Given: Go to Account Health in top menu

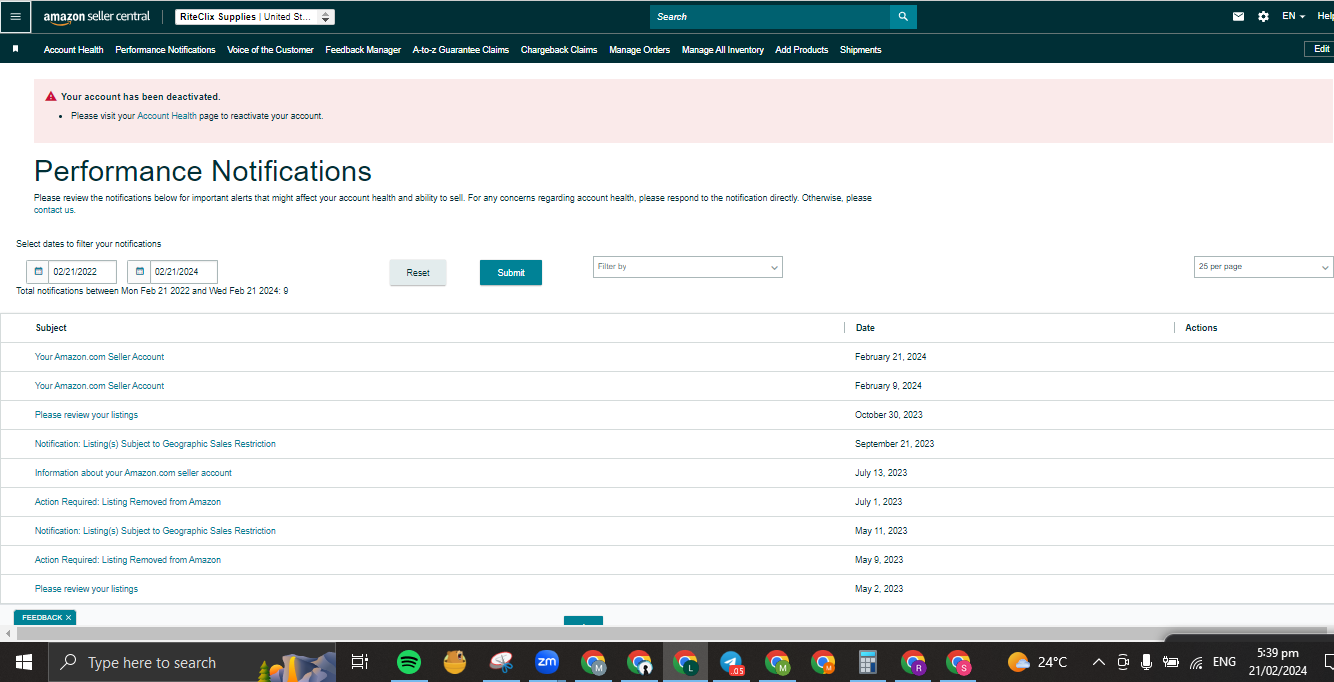Looking at the screenshot, I should coord(73,50).
